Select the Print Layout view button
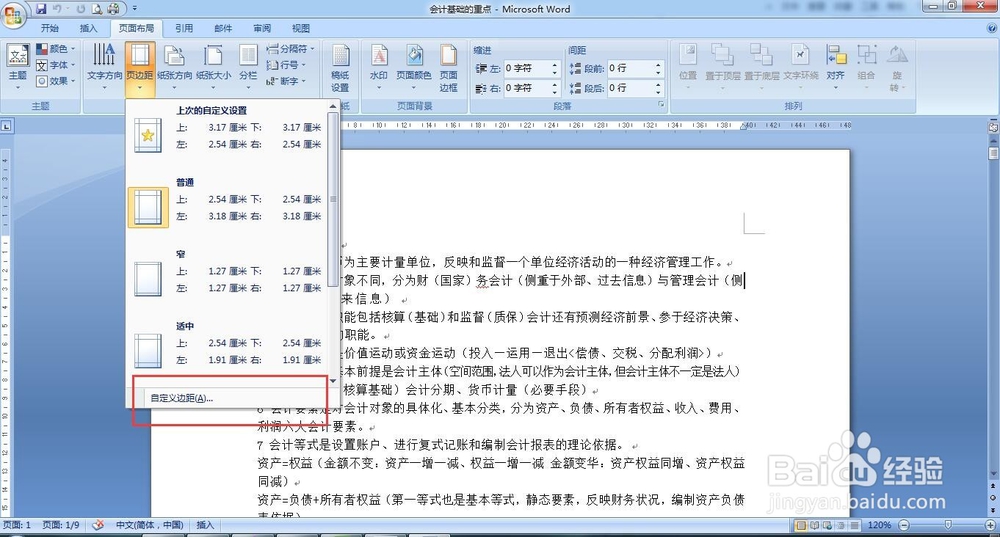This screenshot has height=537, width=1000. (x=800, y=526)
